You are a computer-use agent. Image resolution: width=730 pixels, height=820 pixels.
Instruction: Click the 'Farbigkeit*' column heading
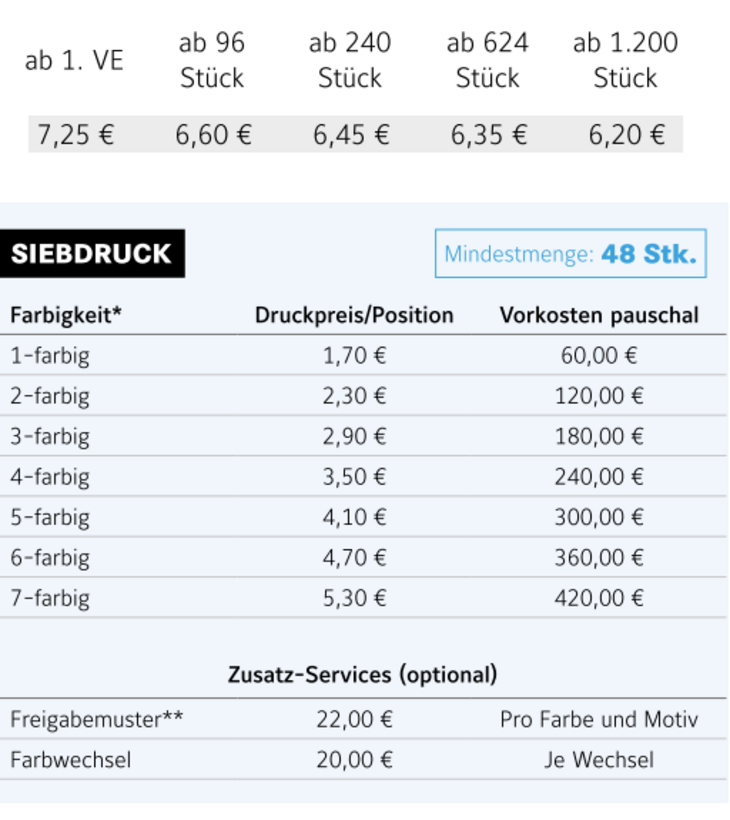66,316
